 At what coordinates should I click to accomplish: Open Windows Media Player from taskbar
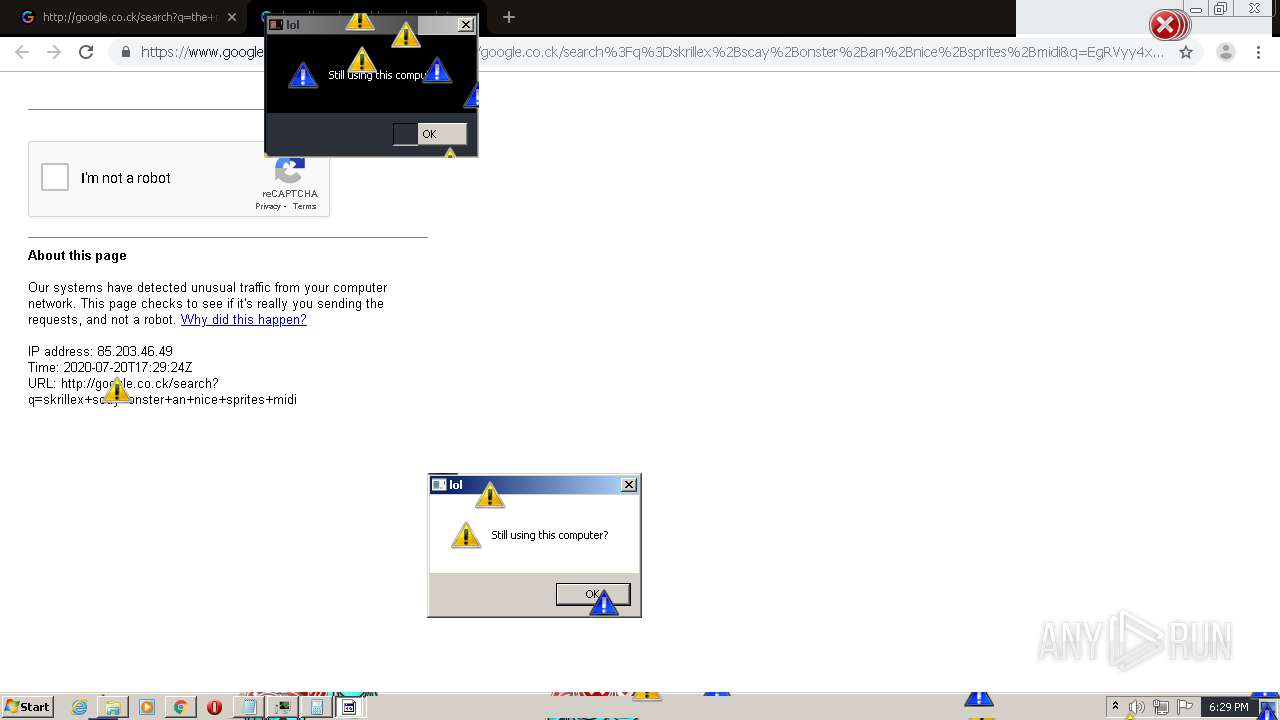(147, 707)
